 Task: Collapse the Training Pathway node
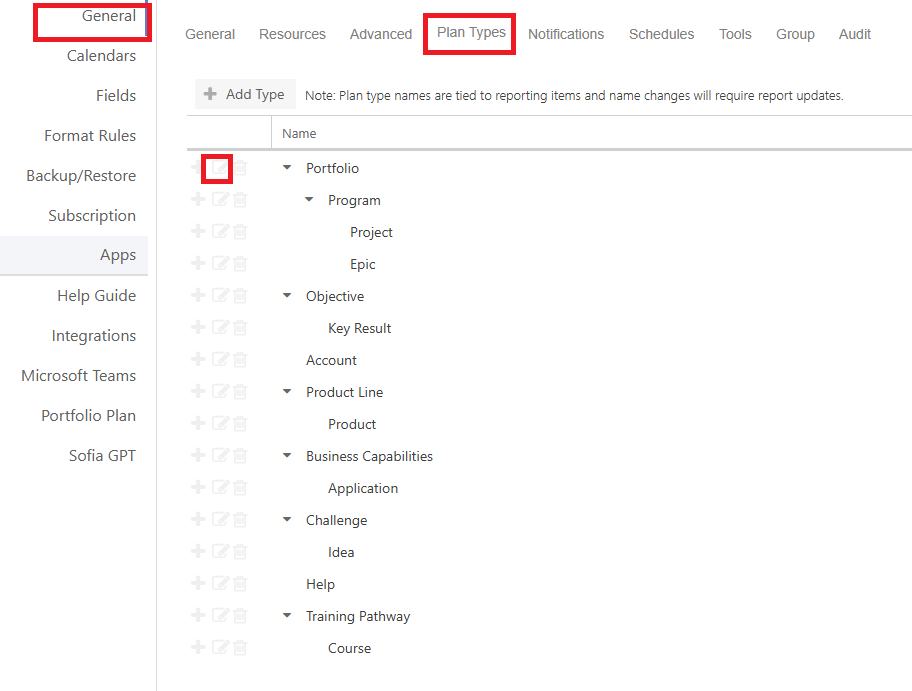pos(287,615)
